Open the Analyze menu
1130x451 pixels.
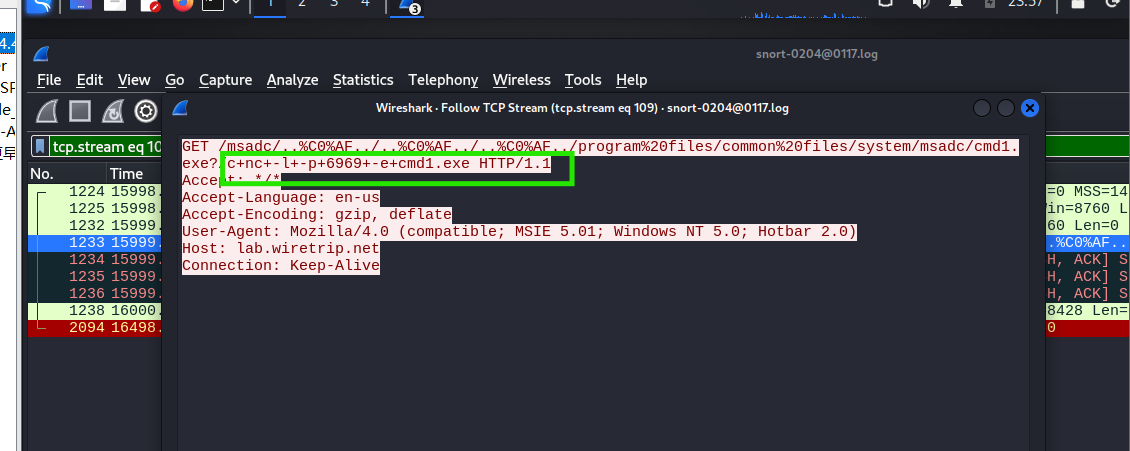293,80
